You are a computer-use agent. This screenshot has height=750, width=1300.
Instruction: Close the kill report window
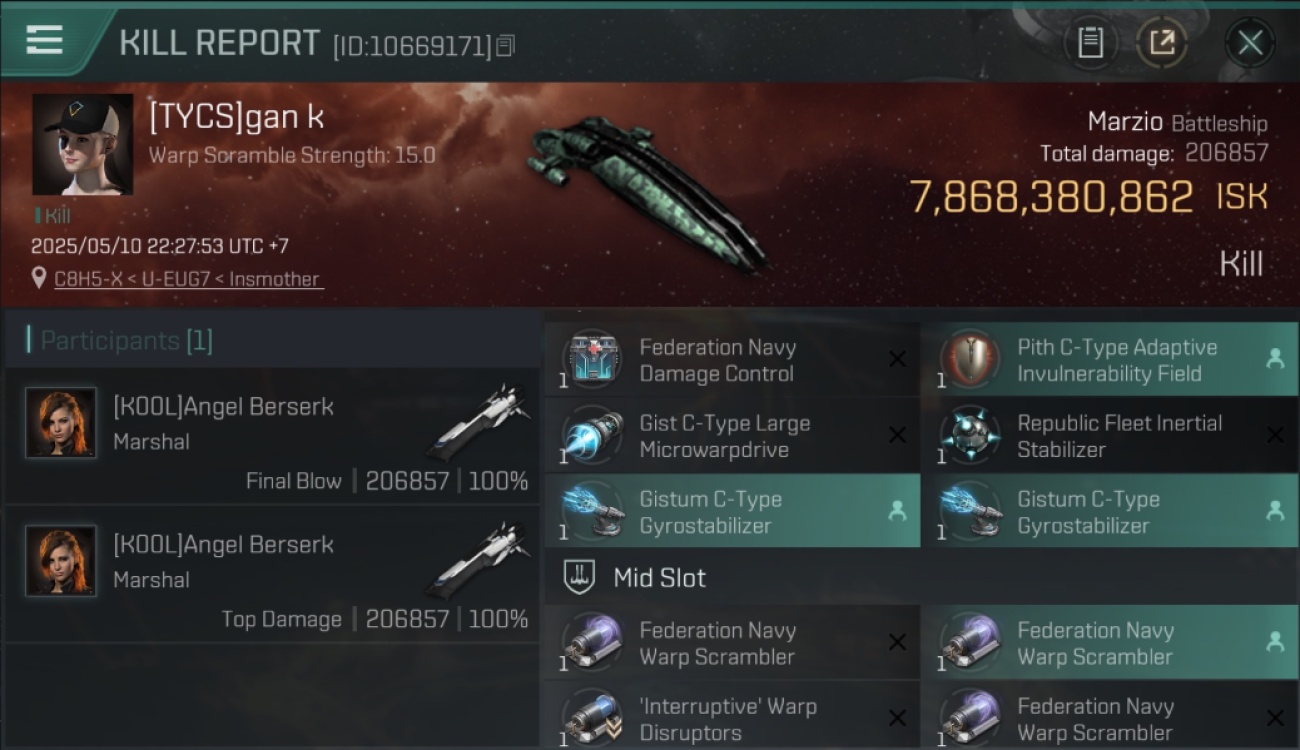point(1250,42)
